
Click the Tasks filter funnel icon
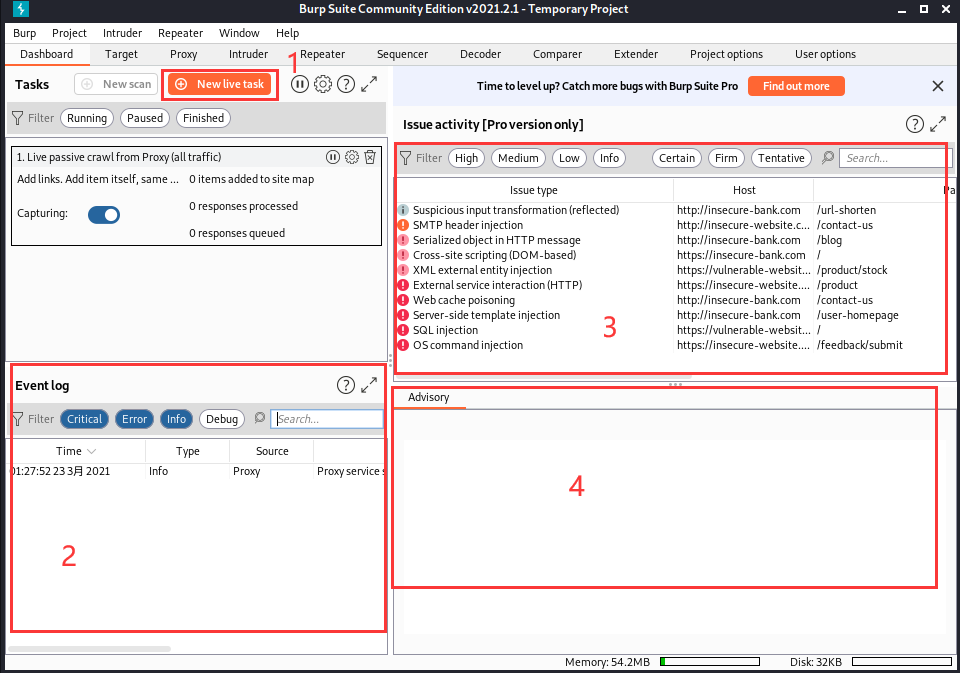17,118
